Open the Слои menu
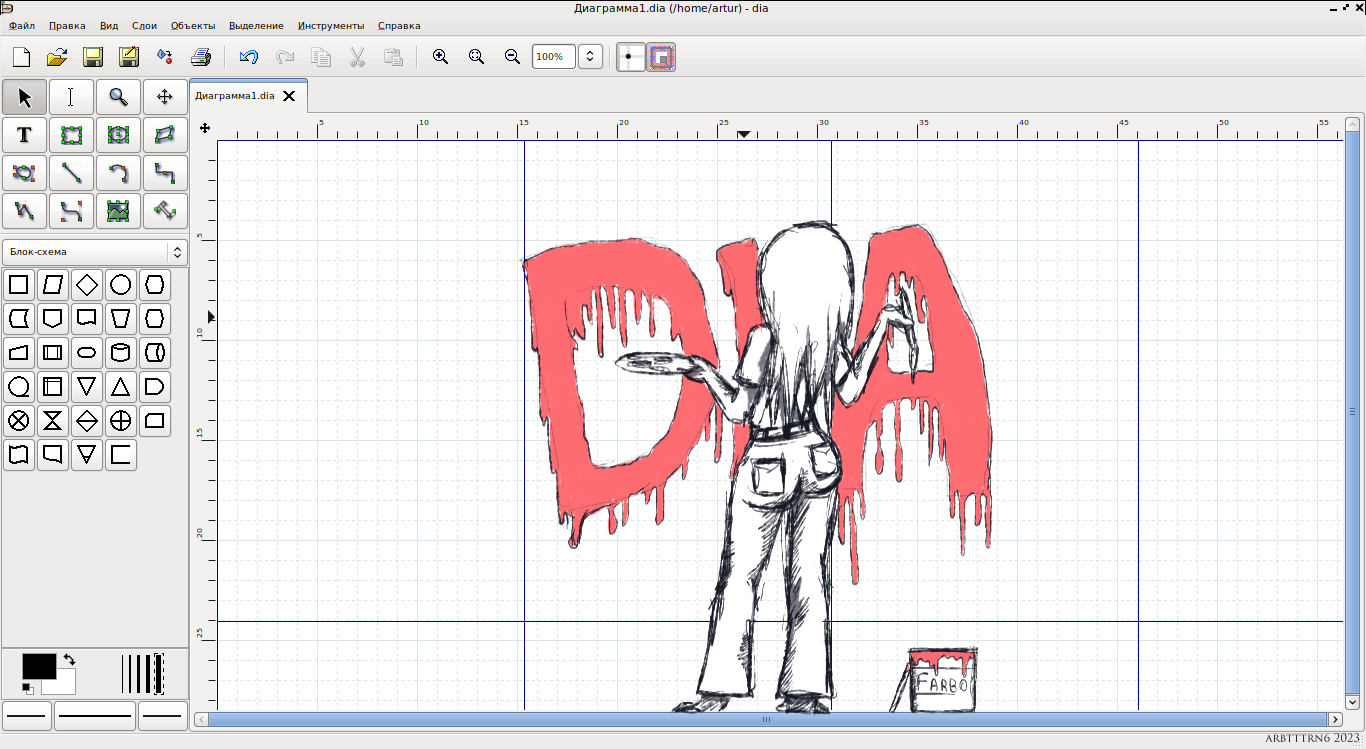This screenshot has width=1366, height=749. pos(144,25)
